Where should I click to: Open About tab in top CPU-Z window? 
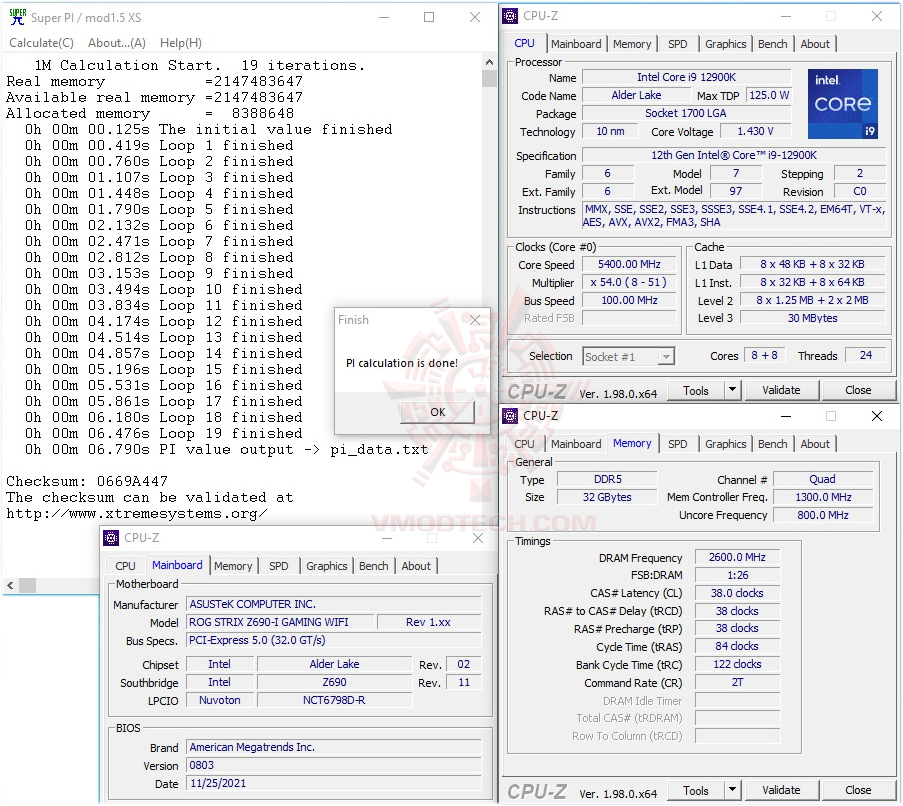815,44
